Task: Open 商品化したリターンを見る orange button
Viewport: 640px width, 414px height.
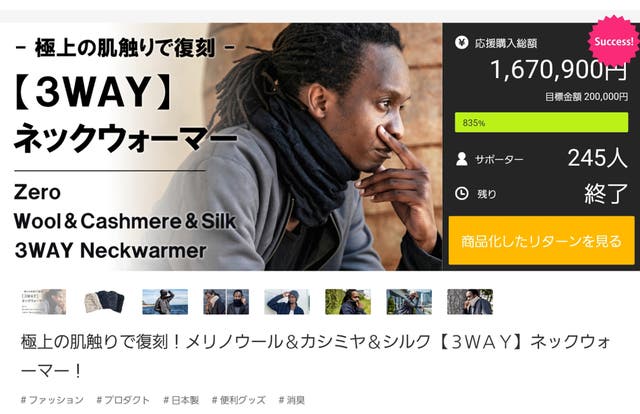Action: [x=541, y=241]
